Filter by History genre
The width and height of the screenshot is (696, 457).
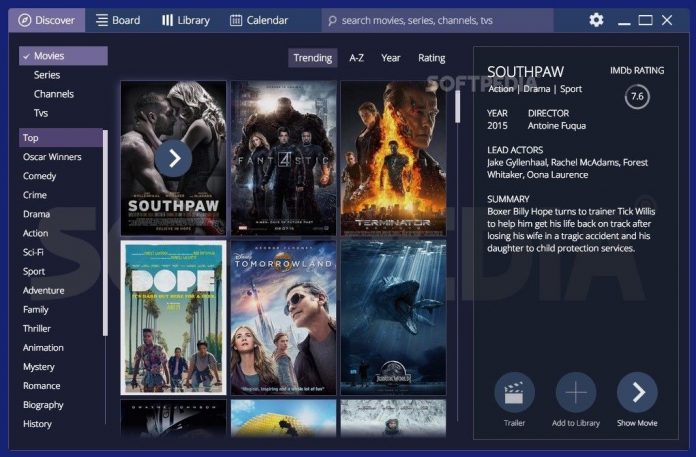[x=37, y=424]
